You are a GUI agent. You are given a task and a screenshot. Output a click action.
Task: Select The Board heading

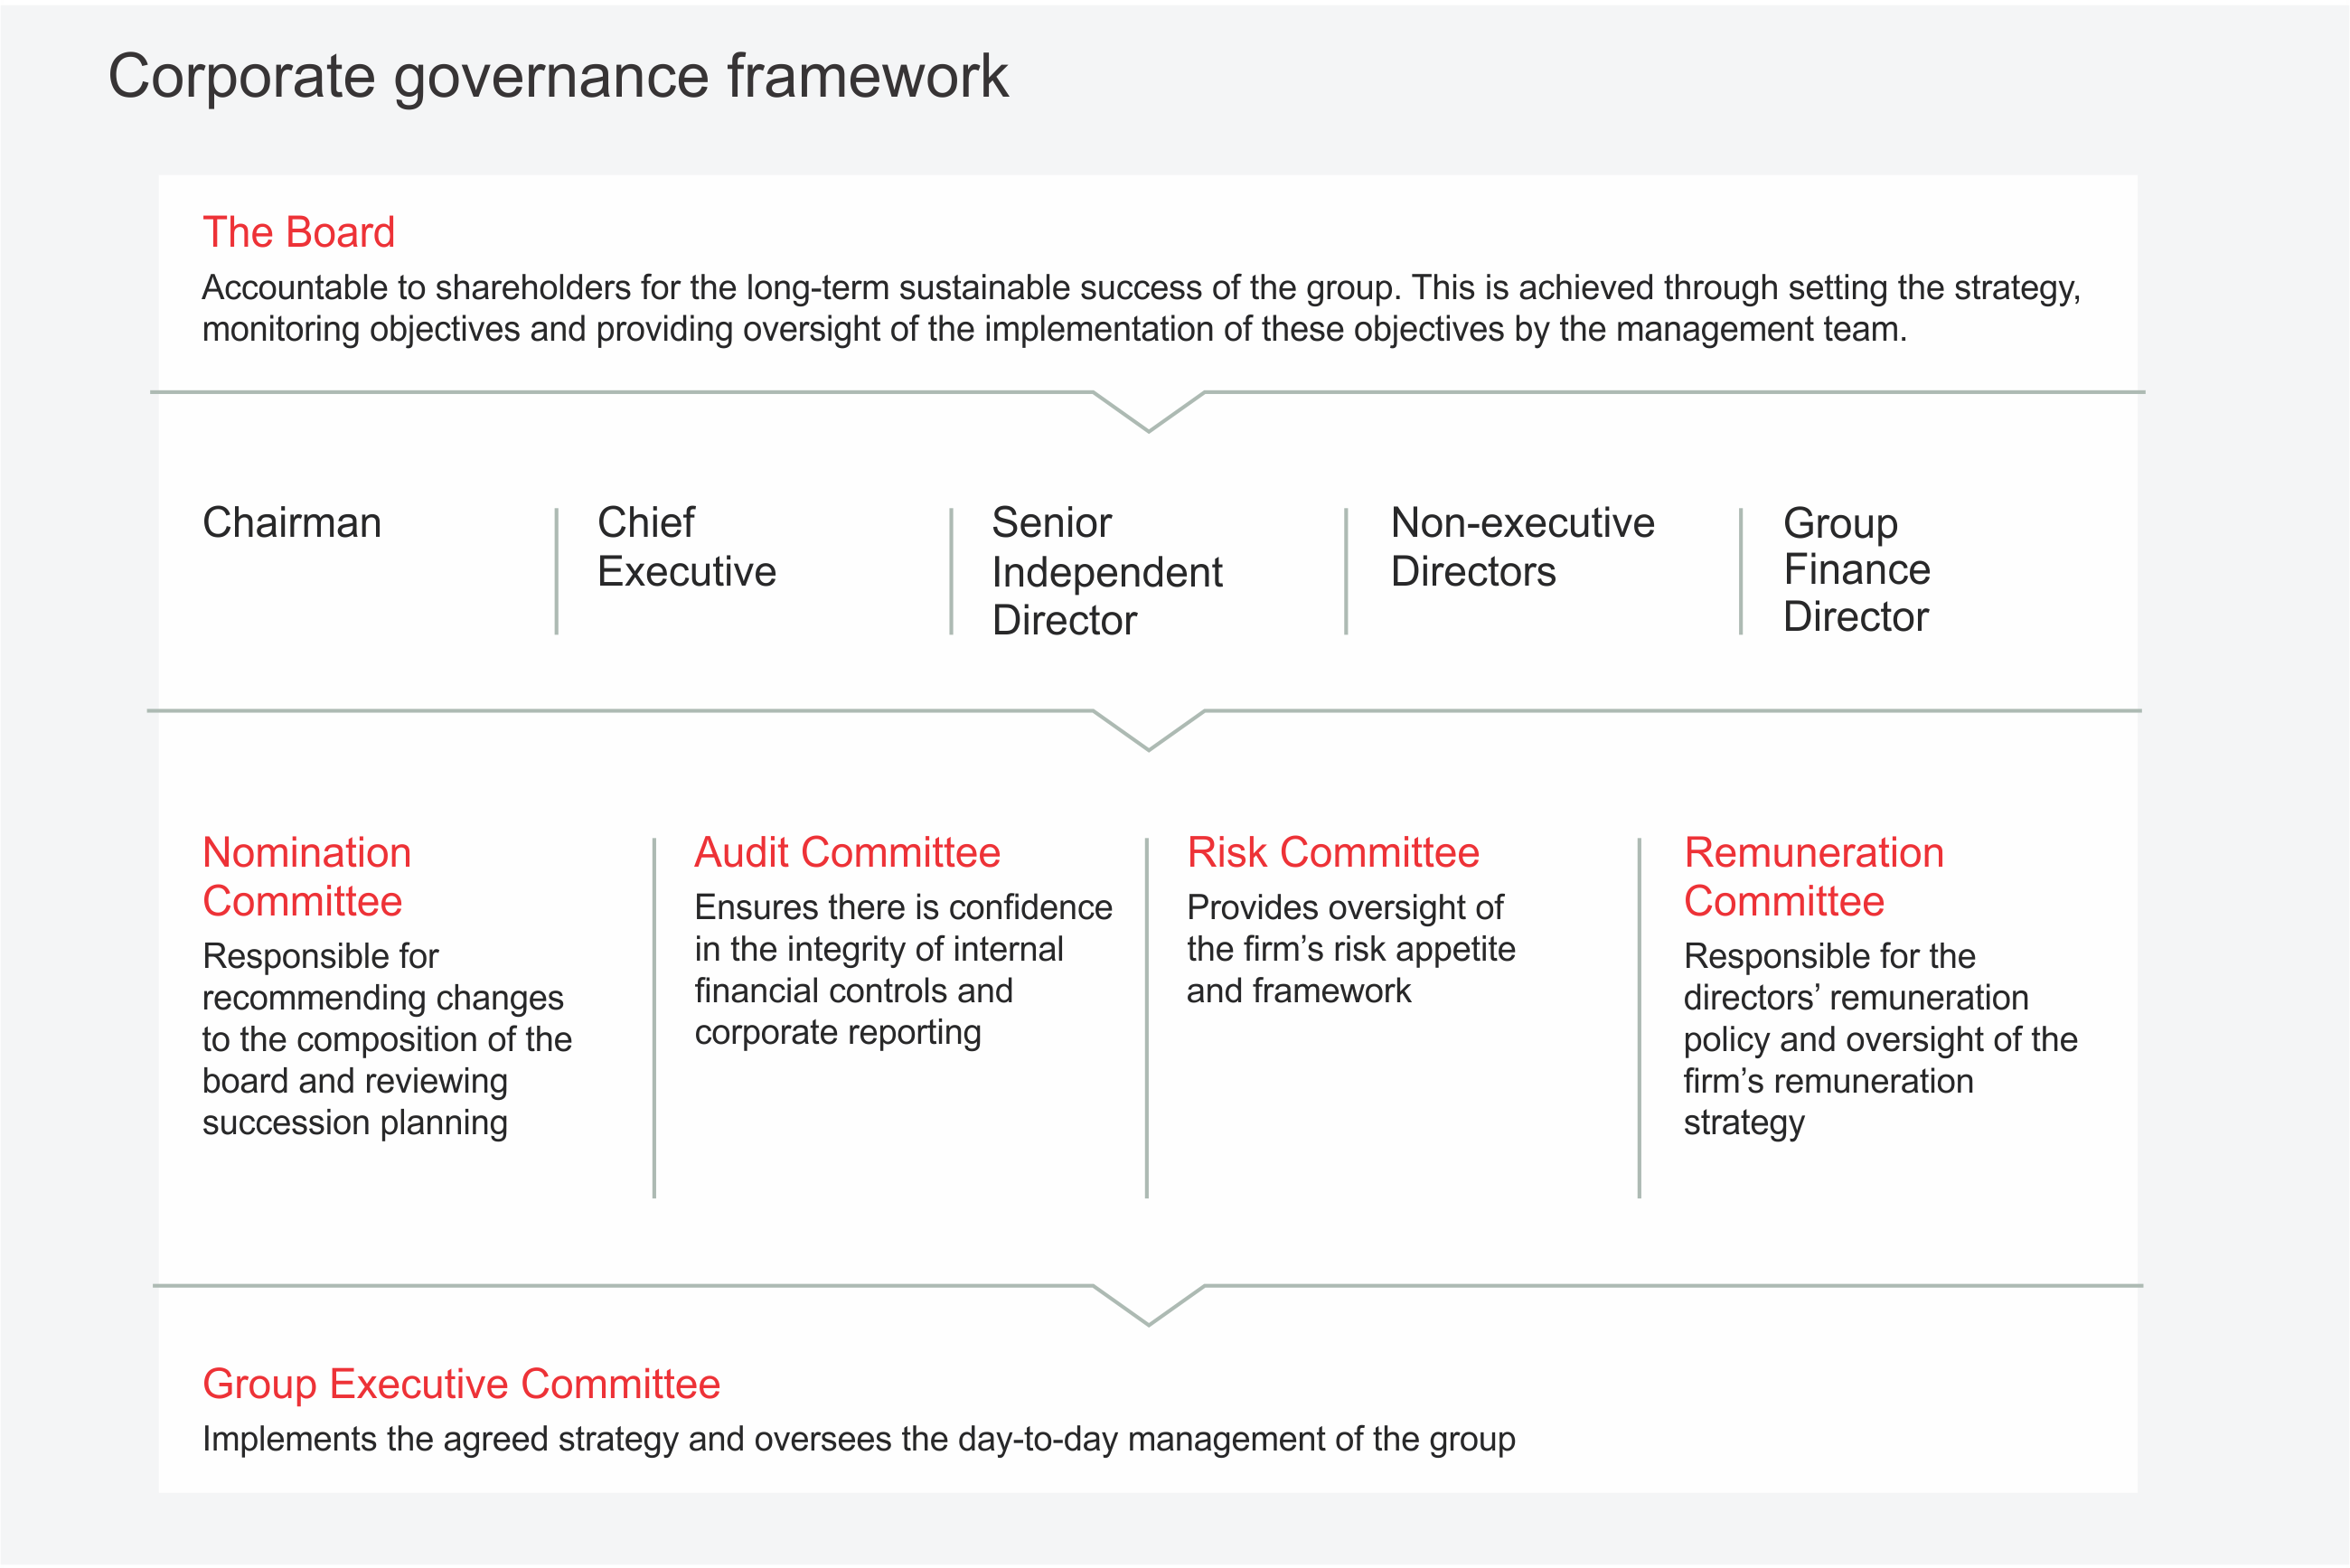pos(298,232)
